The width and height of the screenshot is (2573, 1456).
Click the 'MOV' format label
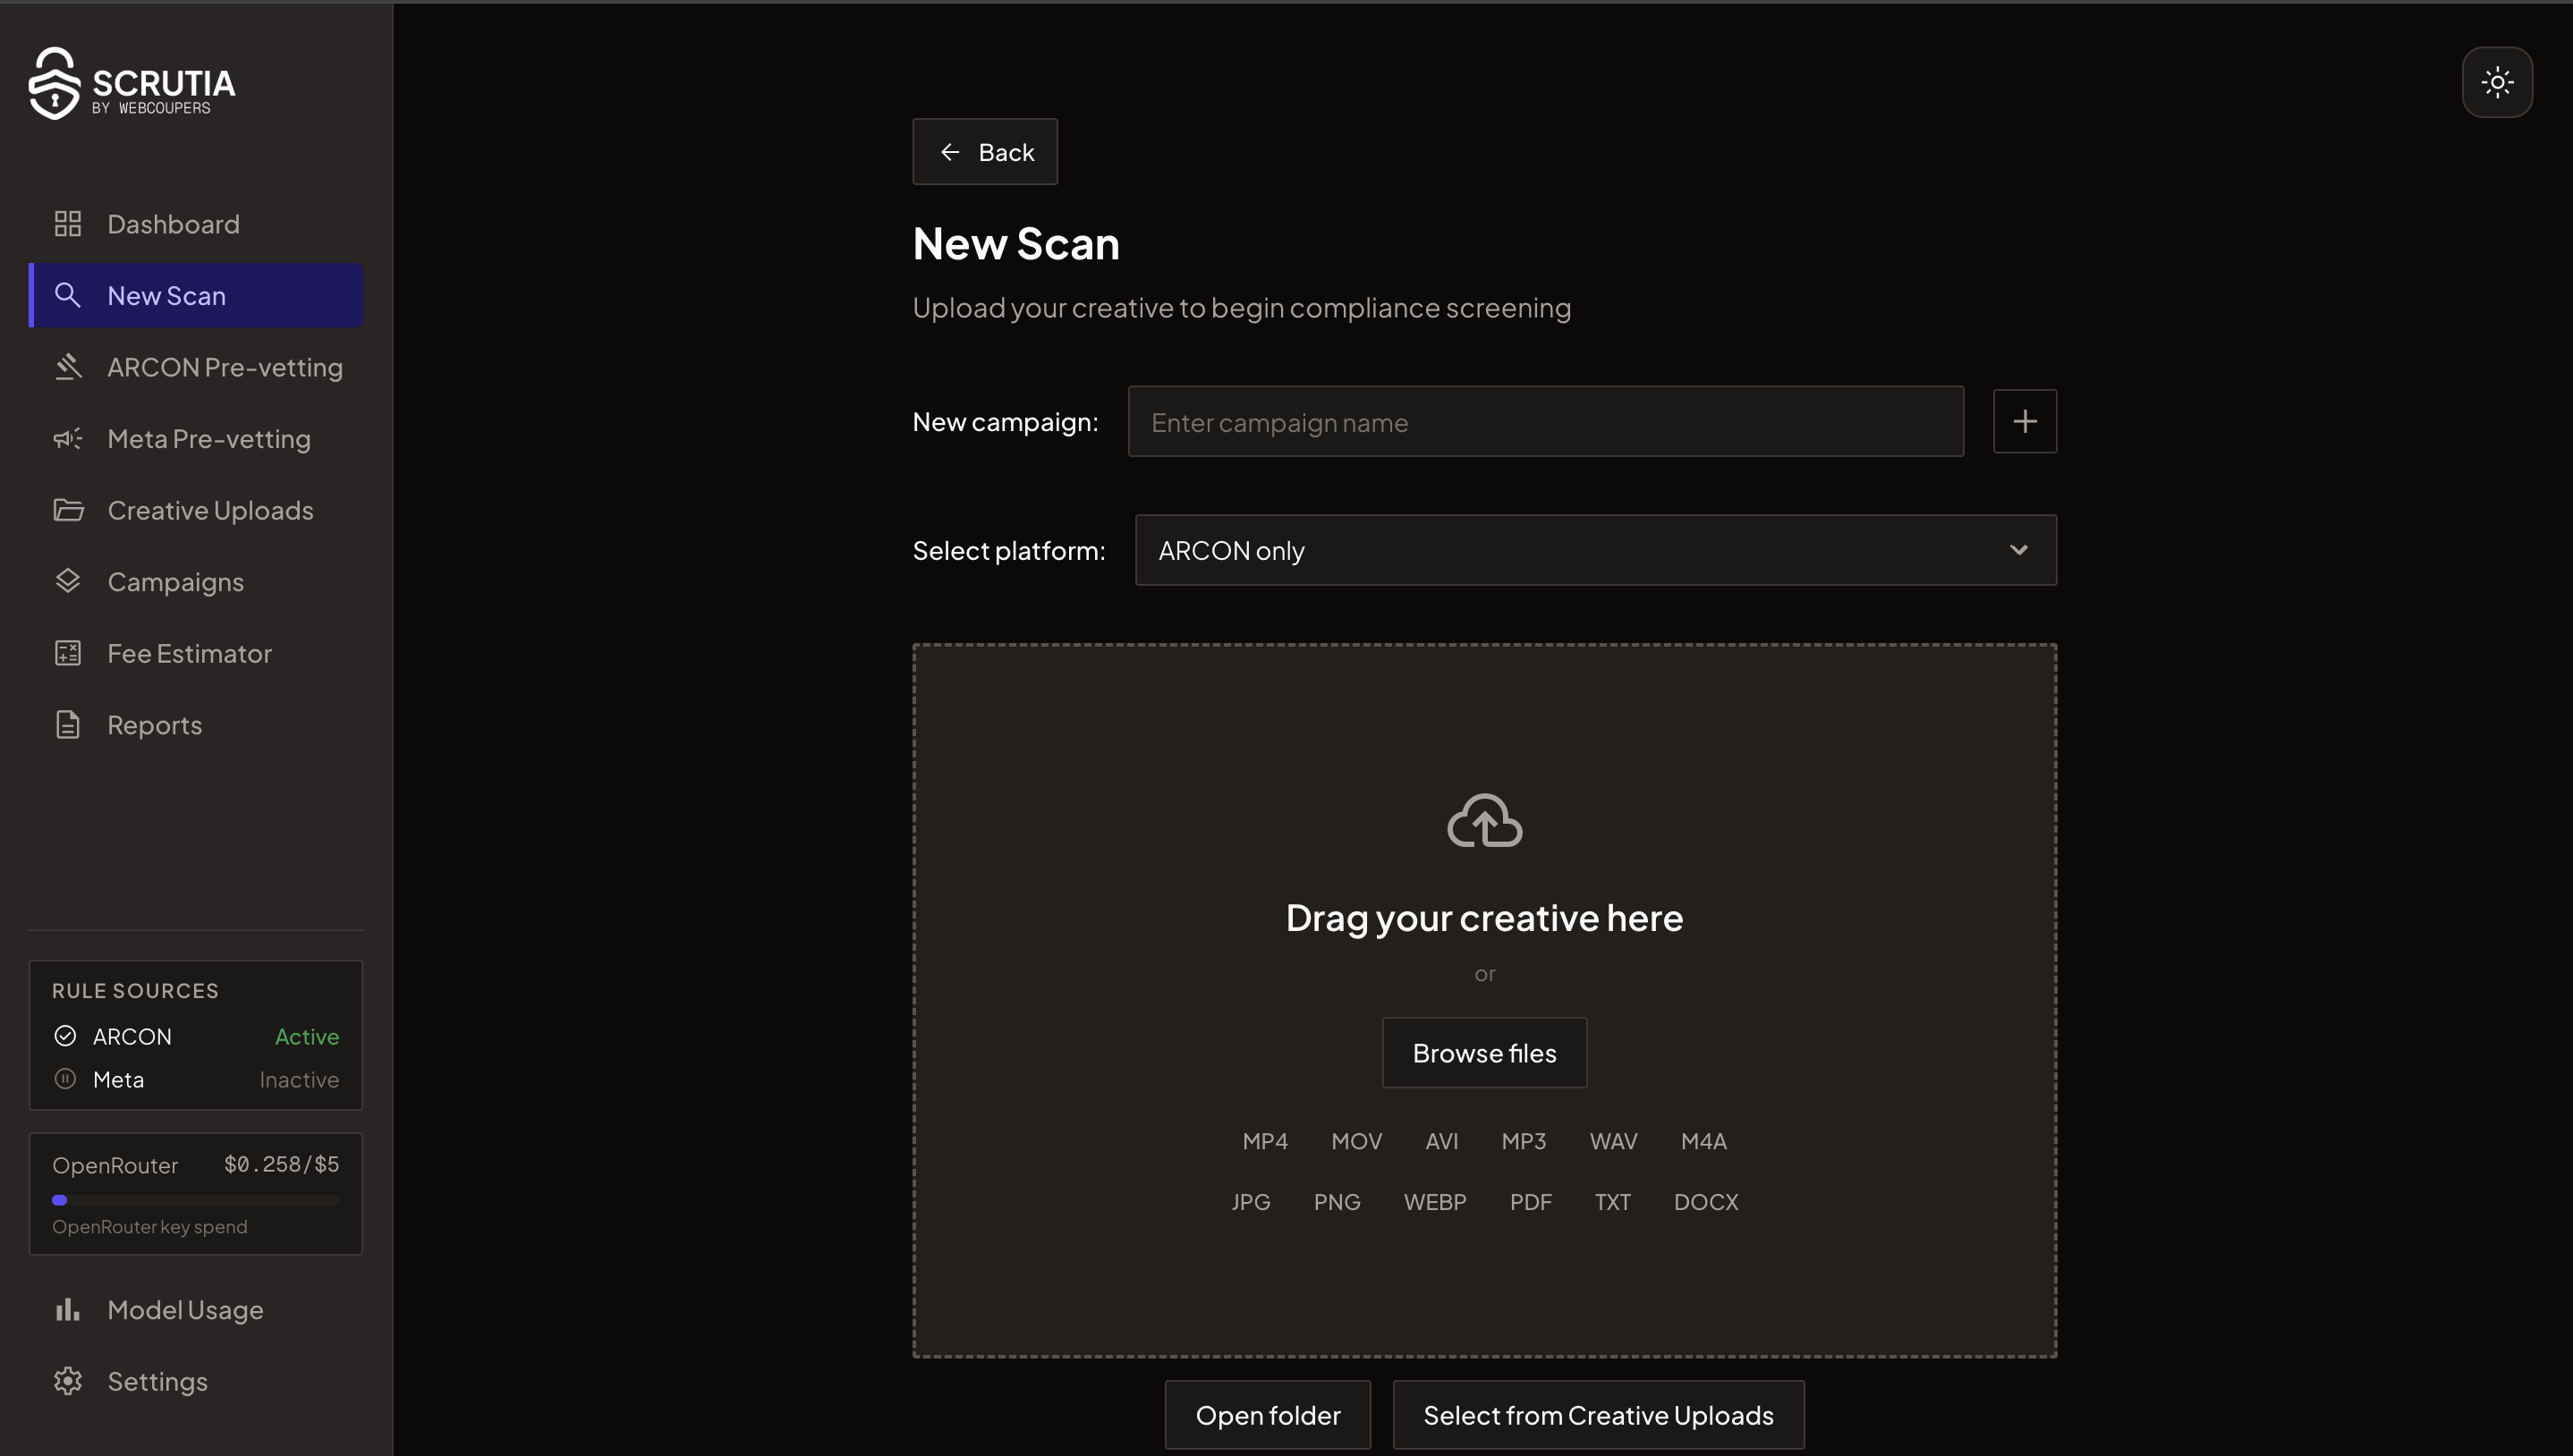pyautogui.click(x=1356, y=1141)
